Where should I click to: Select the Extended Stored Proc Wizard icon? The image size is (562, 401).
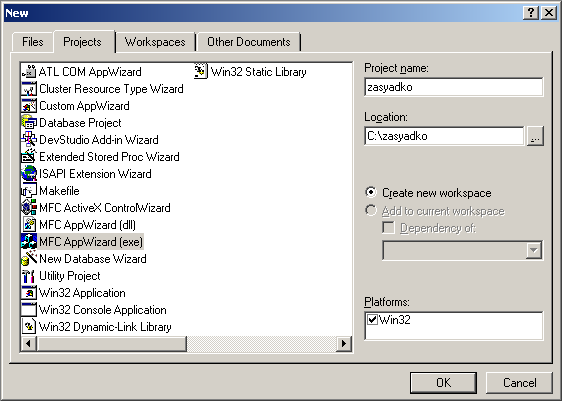point(29,157)
